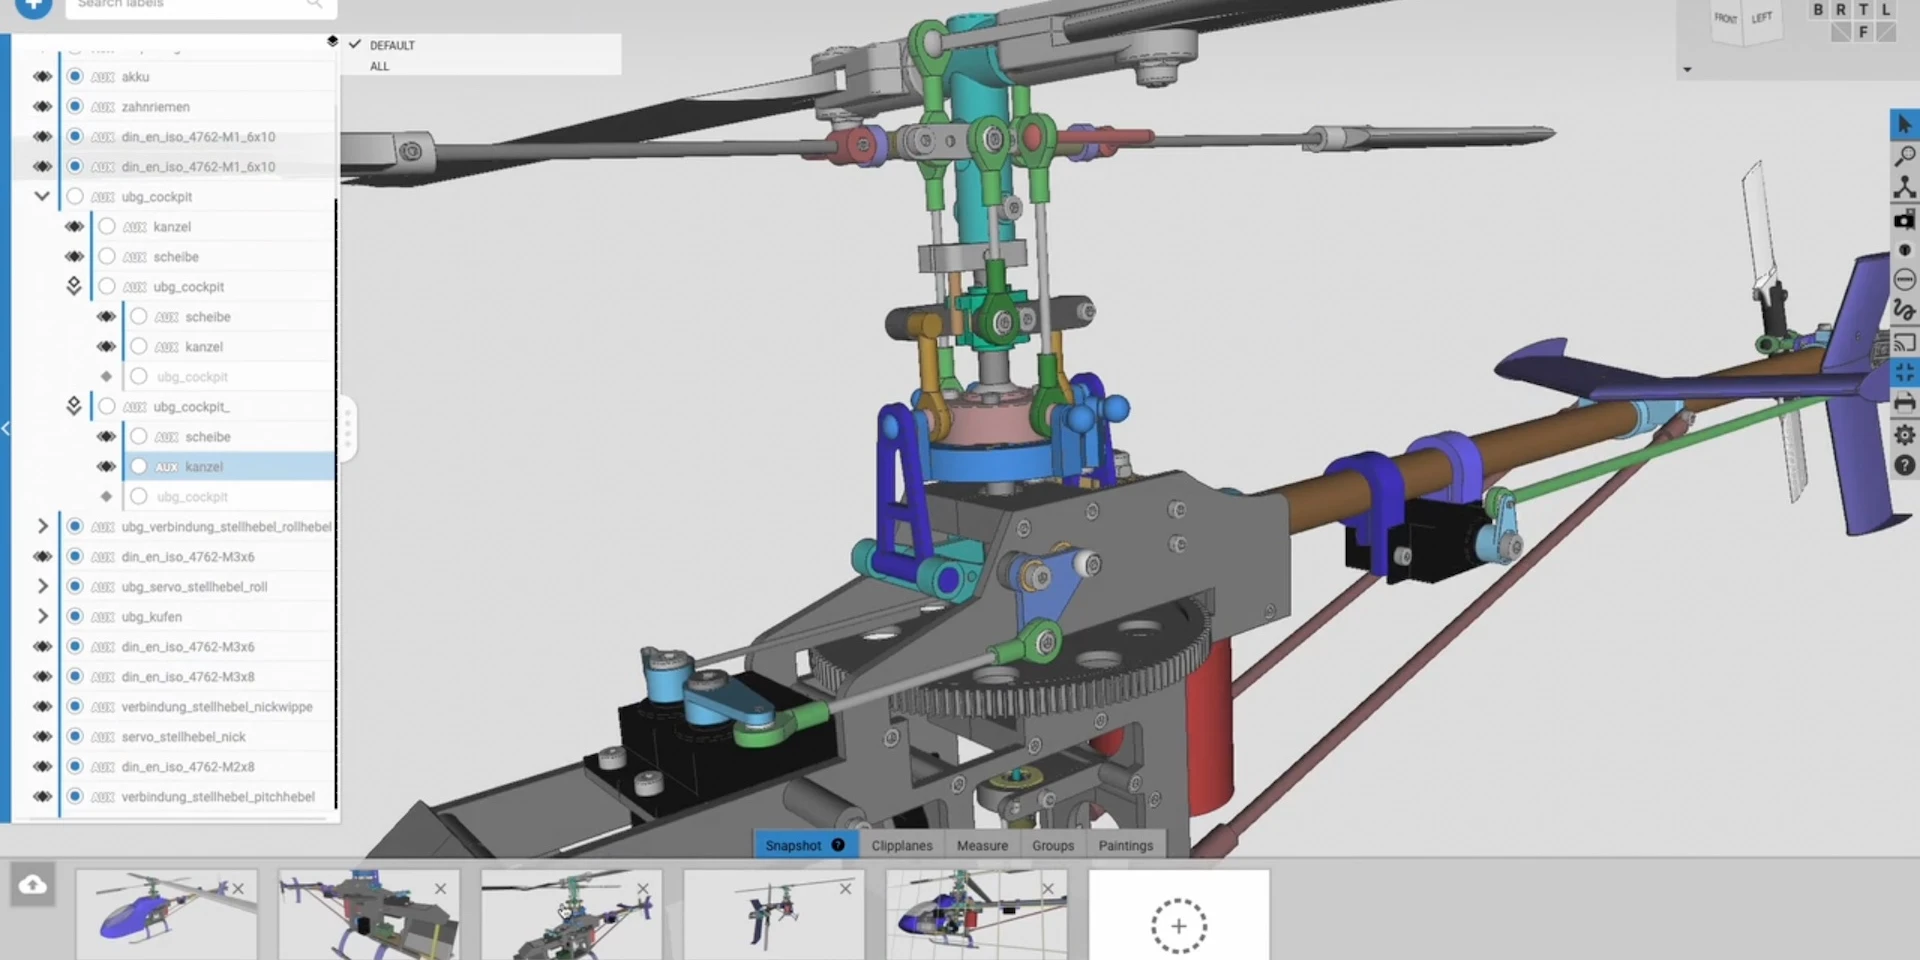Click the cast screen icon
The height and width of the screenshot is (960, 1920).
1904,342
